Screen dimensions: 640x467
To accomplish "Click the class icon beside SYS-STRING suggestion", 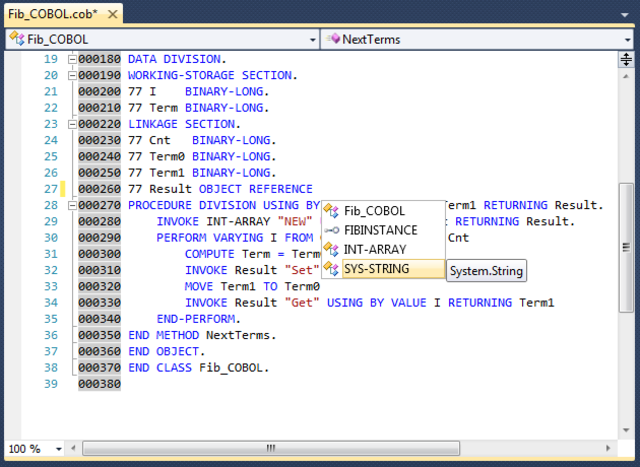I will pos(331,269).
